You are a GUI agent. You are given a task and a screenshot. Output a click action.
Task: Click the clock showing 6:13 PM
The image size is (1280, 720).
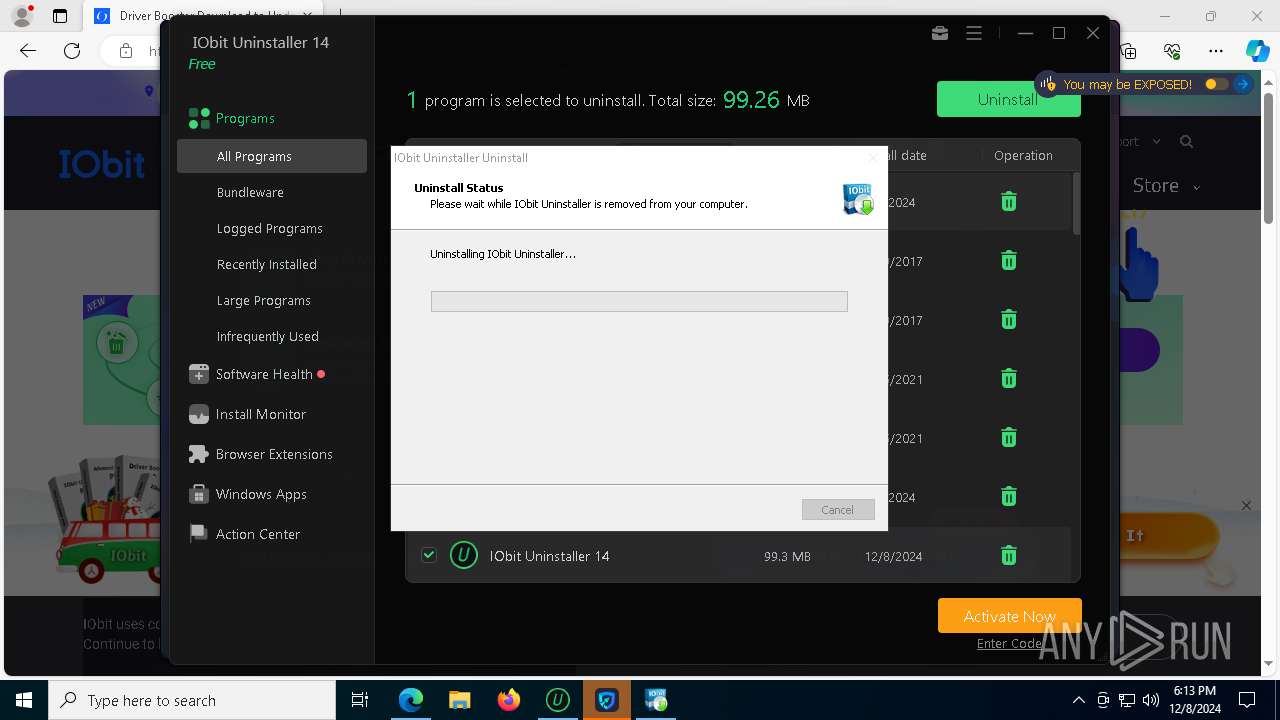click(x=1194, y=691)
